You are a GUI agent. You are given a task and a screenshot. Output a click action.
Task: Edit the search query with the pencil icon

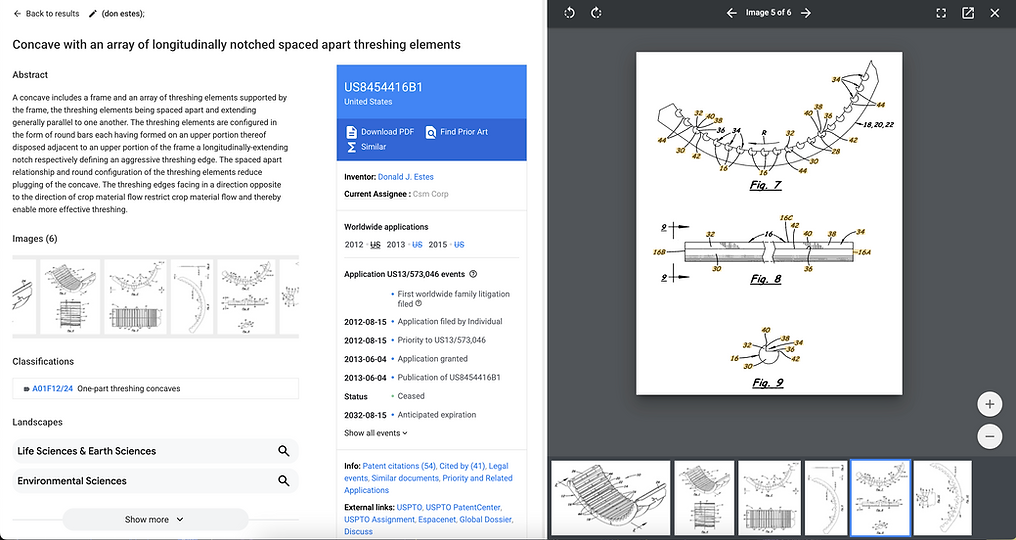(x=93, y=14)
